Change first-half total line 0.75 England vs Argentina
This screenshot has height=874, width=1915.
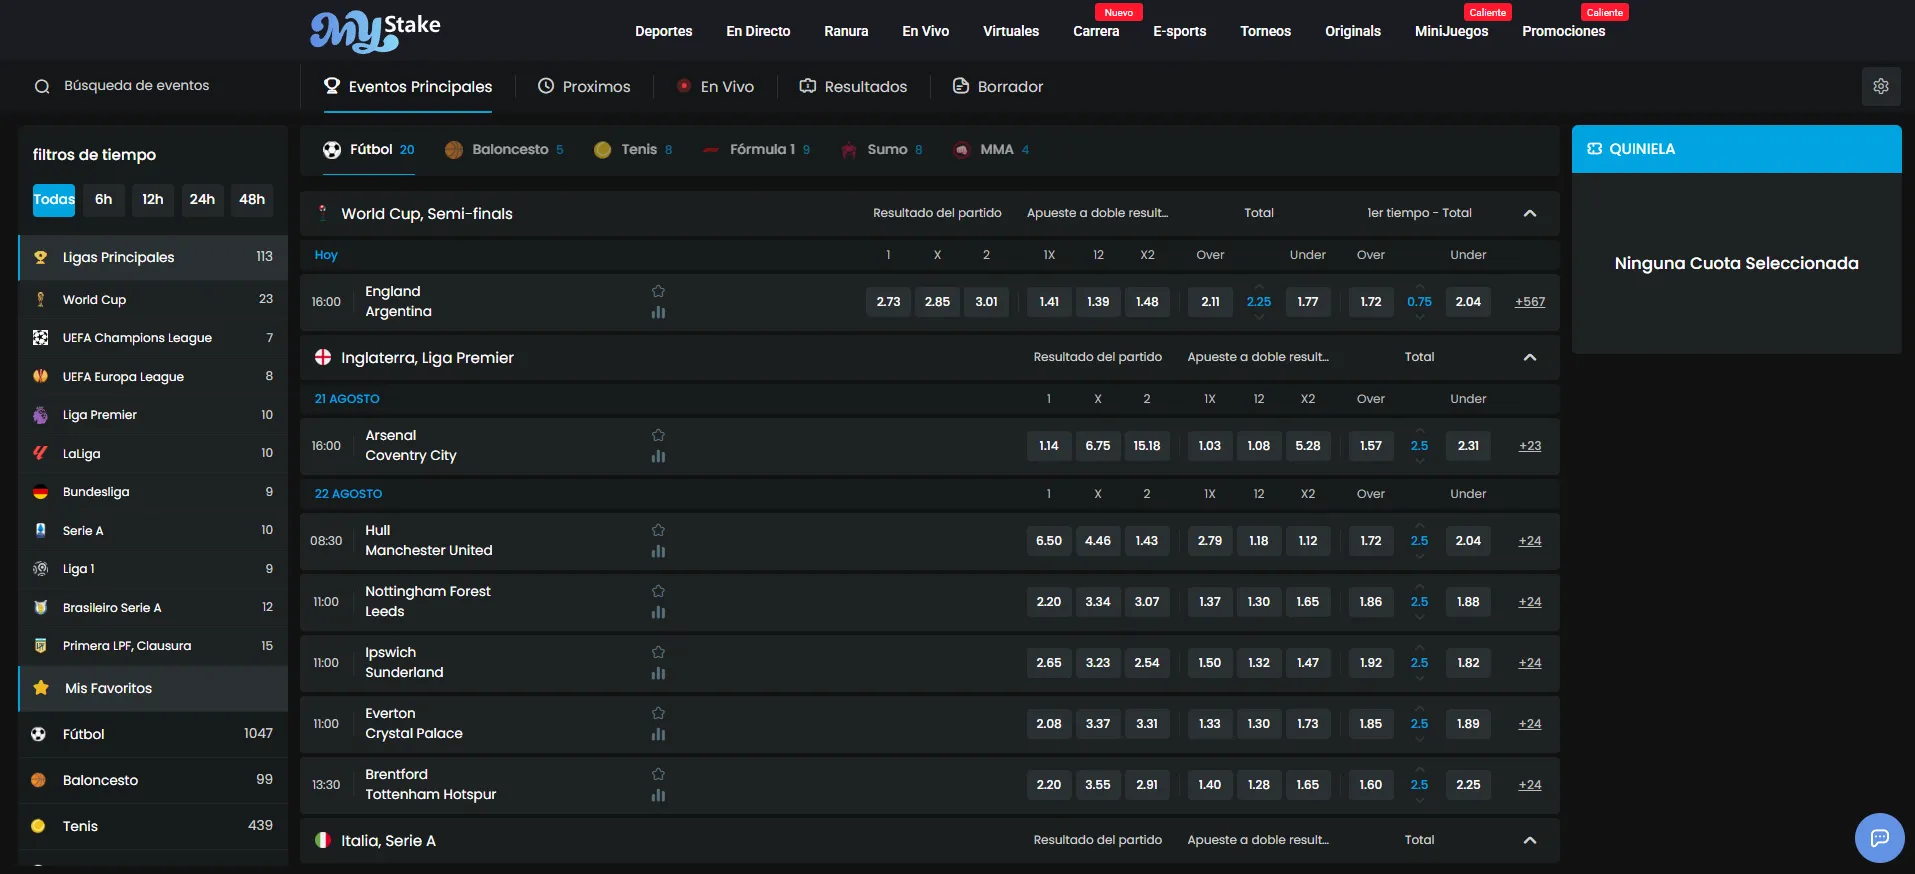pos(1419,301)
